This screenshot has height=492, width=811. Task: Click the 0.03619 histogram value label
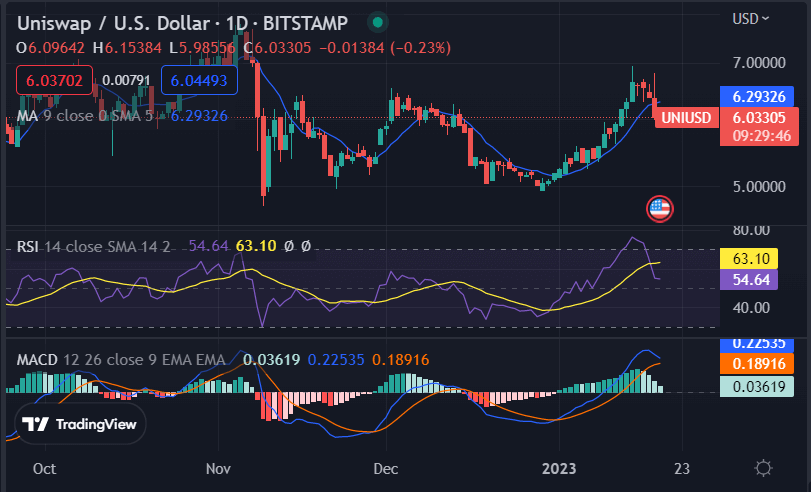pyautogui.click(x=757, y=386)
